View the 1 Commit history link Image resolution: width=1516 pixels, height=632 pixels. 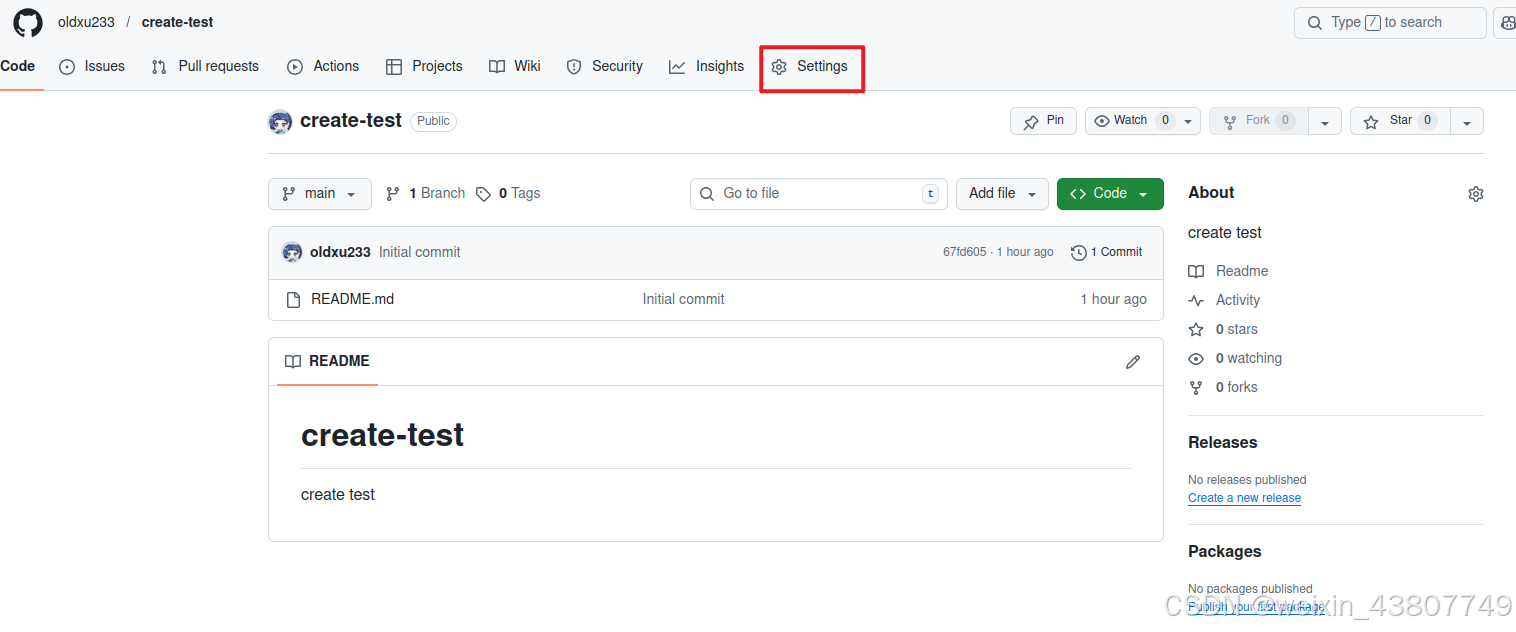1106,252
